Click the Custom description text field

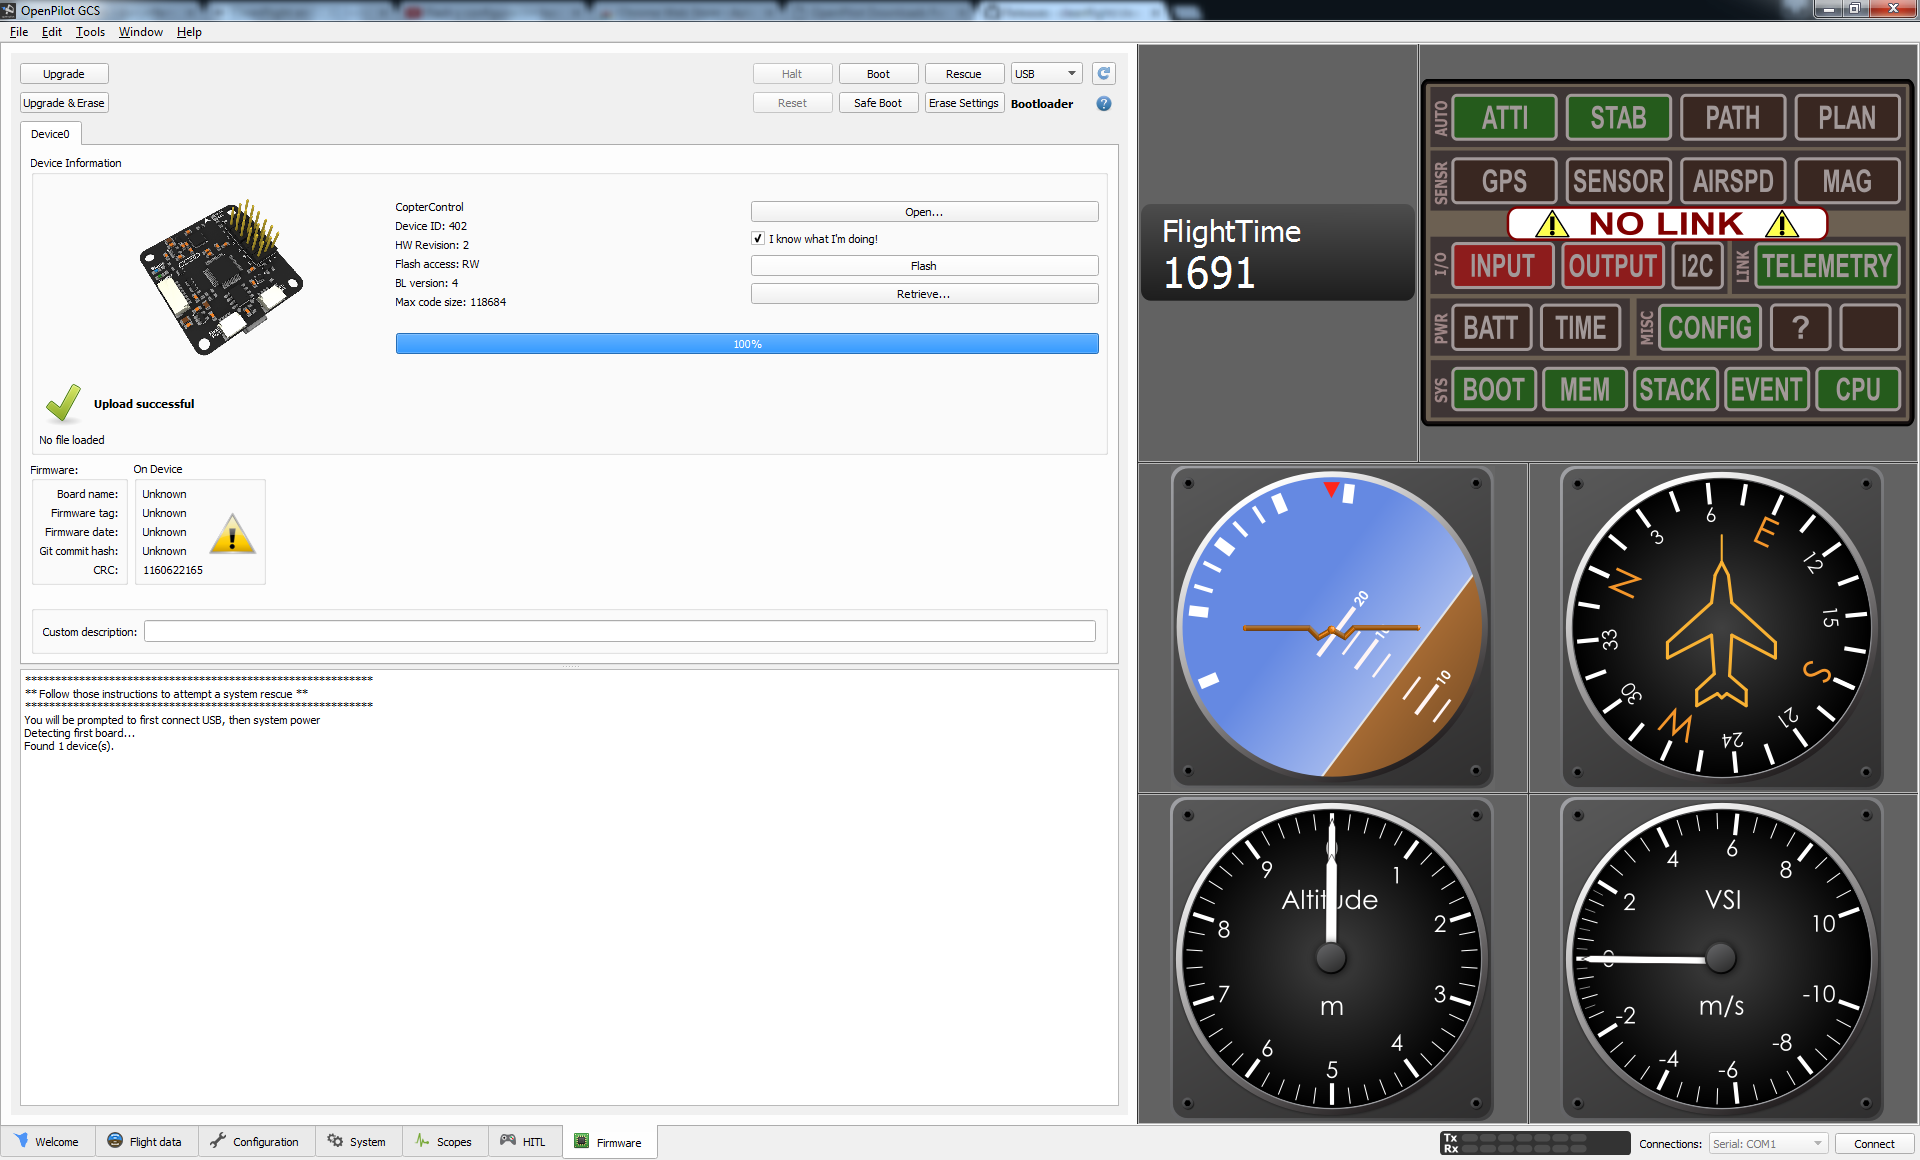(619, 632)
